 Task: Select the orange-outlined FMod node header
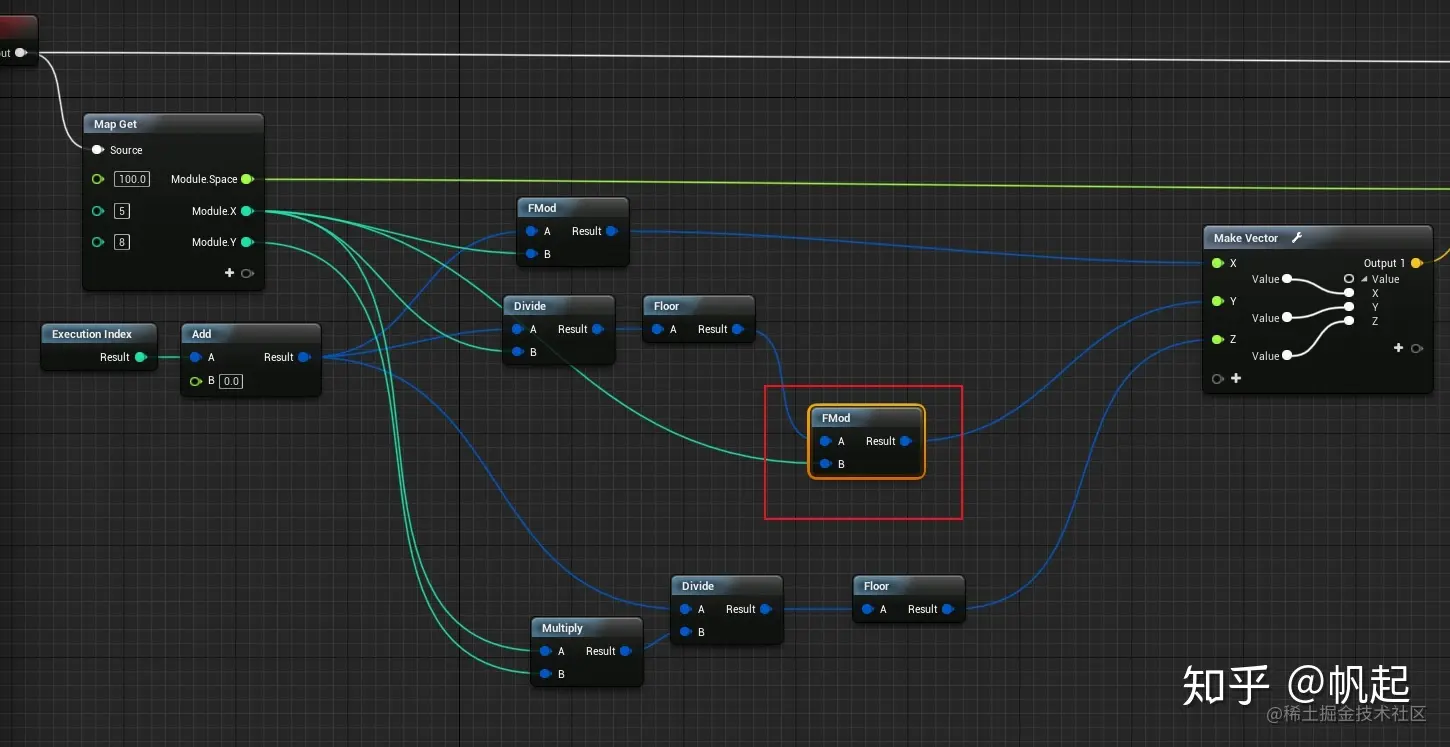[x=866, y=418]
